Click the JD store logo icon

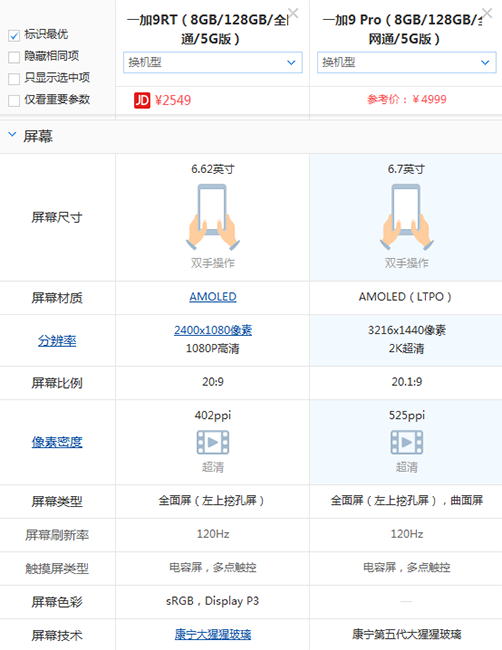142,100
